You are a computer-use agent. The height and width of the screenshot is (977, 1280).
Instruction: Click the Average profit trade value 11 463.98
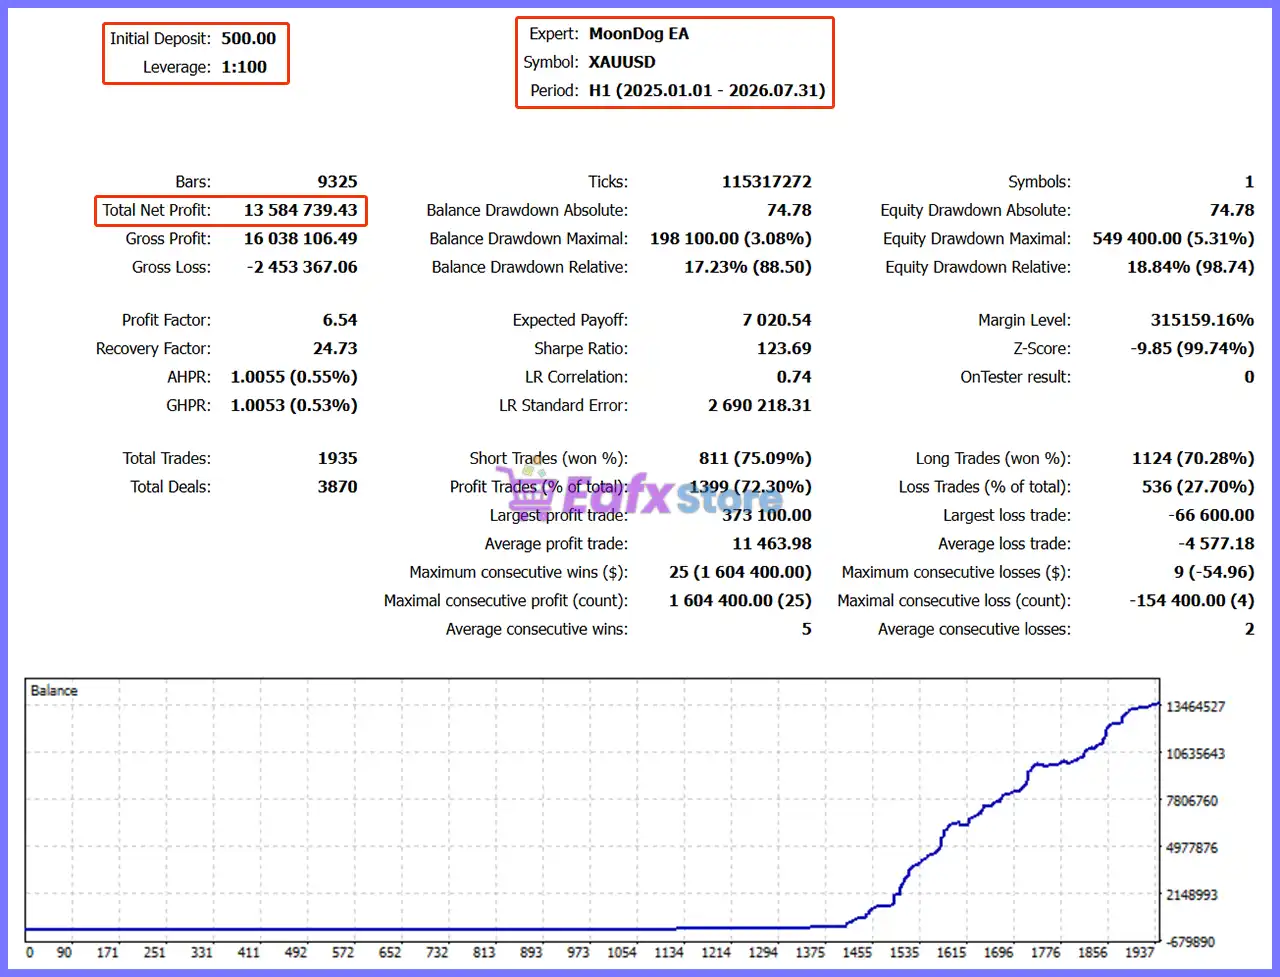[772, 544]
